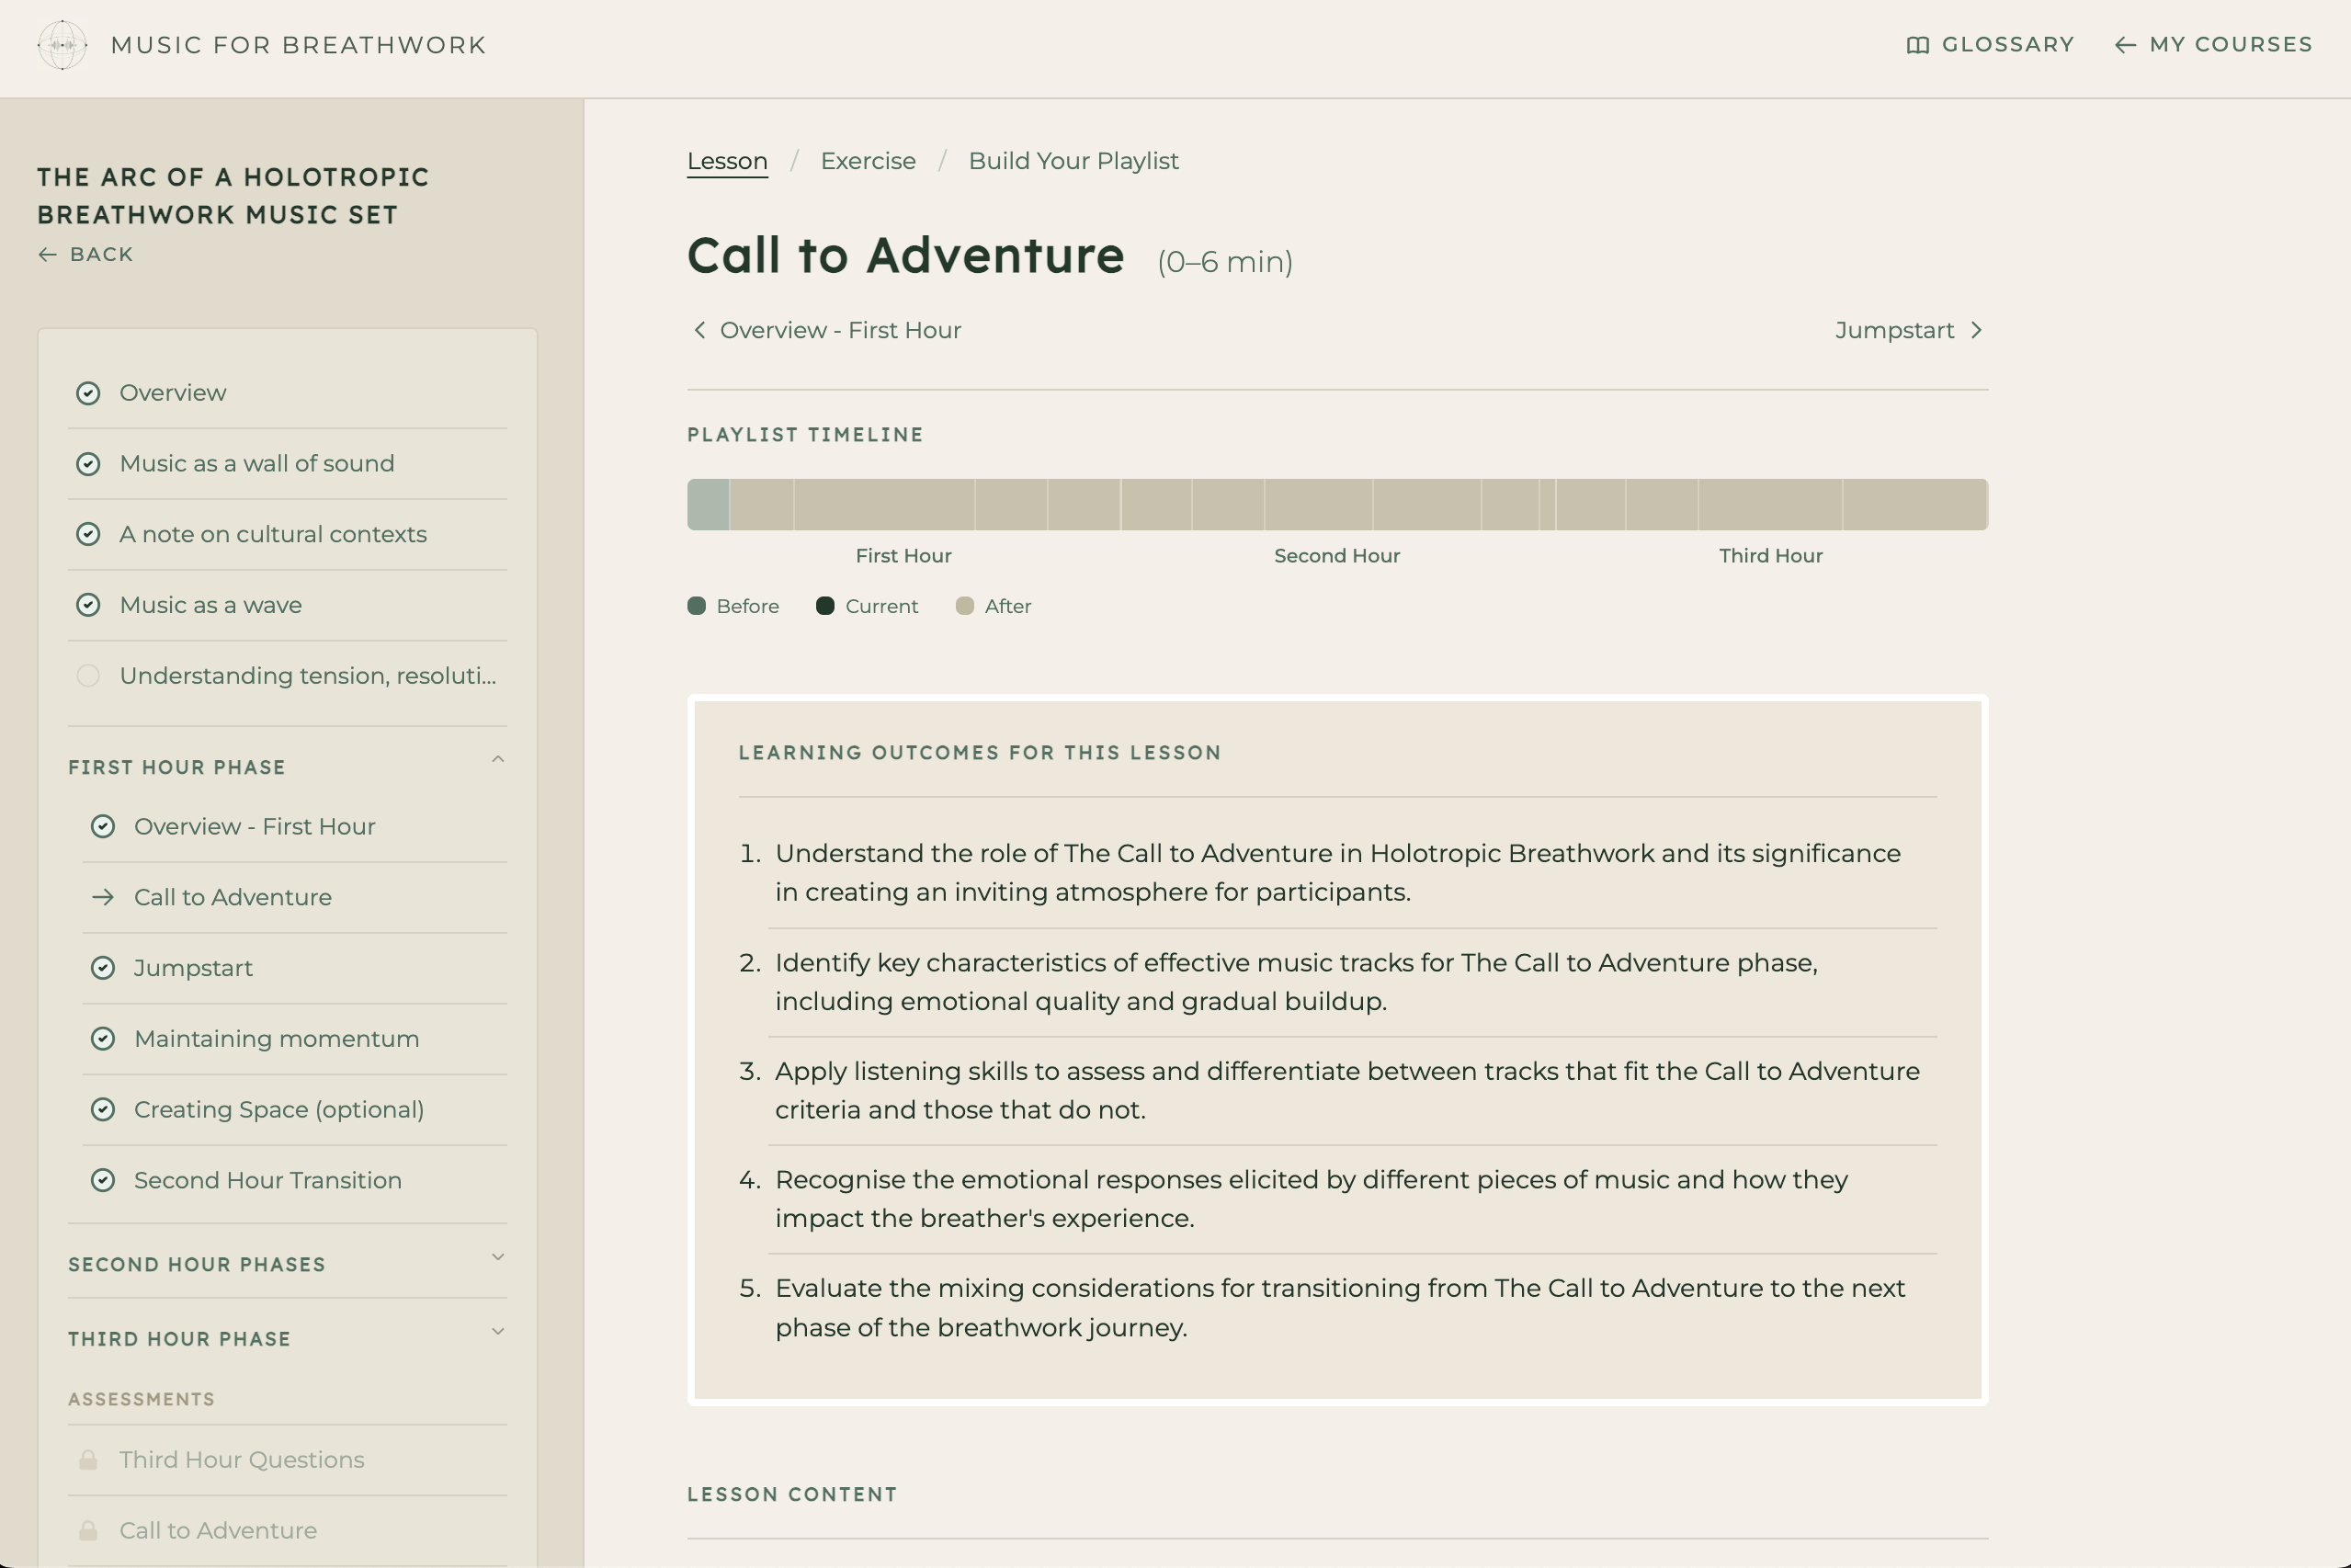Click the highlighted current segment on playlist timeline

click(708, 504)
